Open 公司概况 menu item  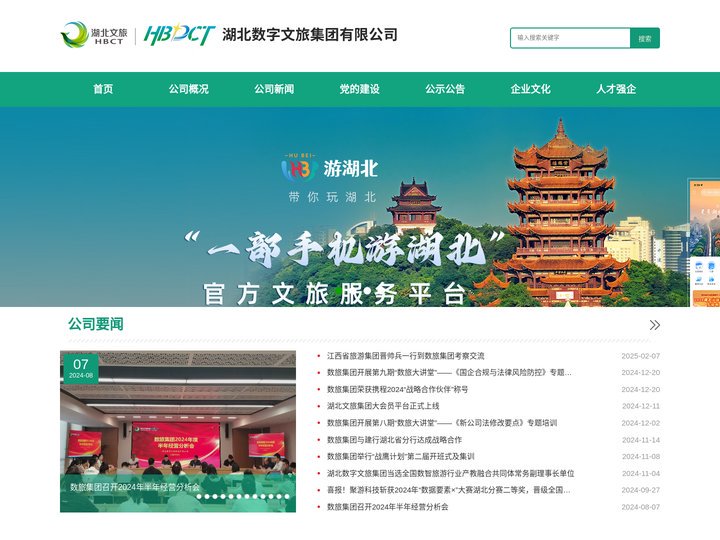pyautogui.click(x=188, y=89)
